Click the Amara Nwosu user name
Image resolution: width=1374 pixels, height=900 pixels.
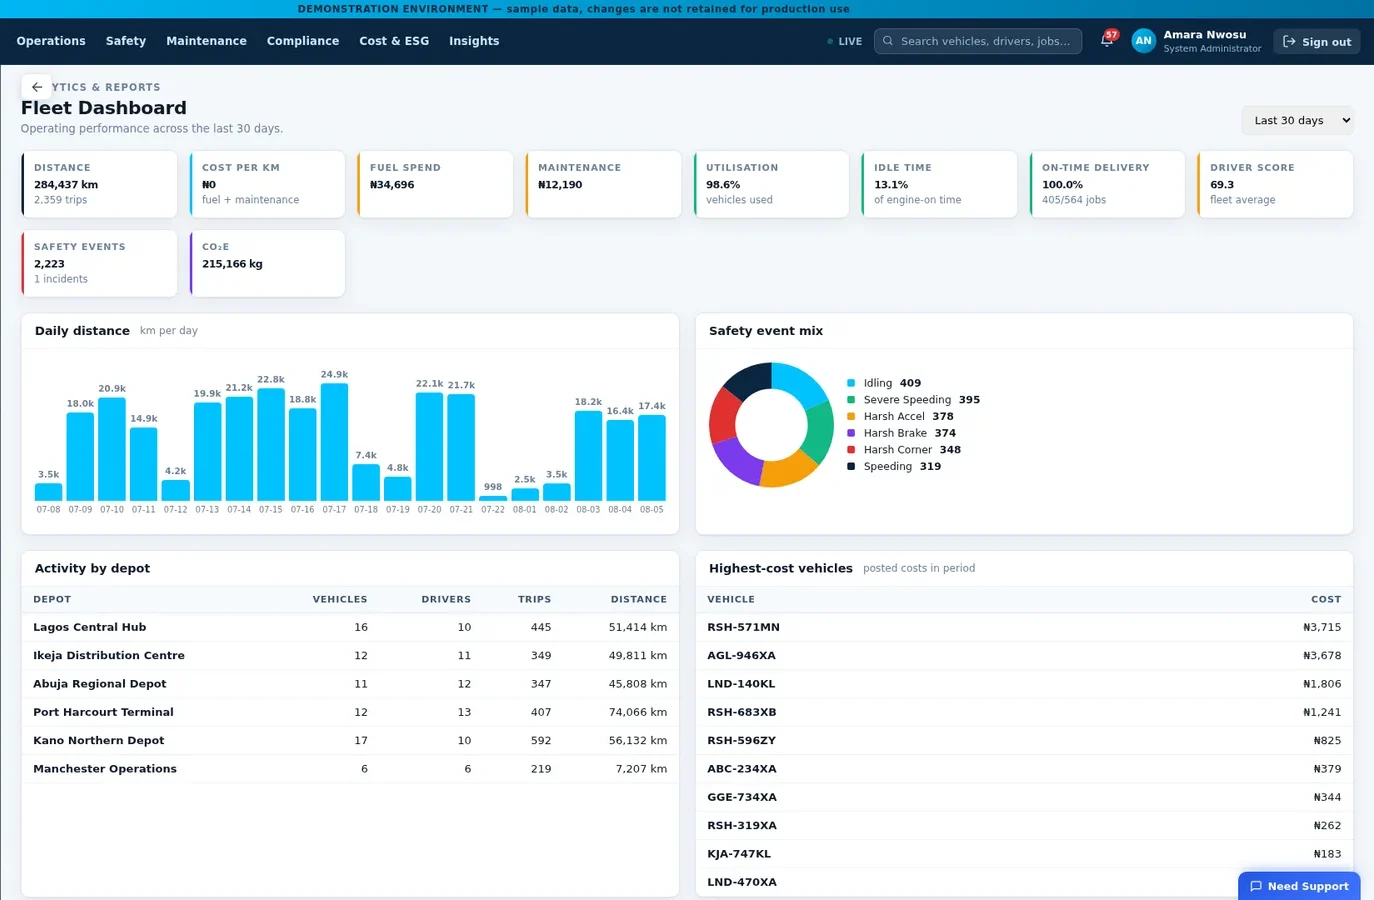[x=1204, y=35]
